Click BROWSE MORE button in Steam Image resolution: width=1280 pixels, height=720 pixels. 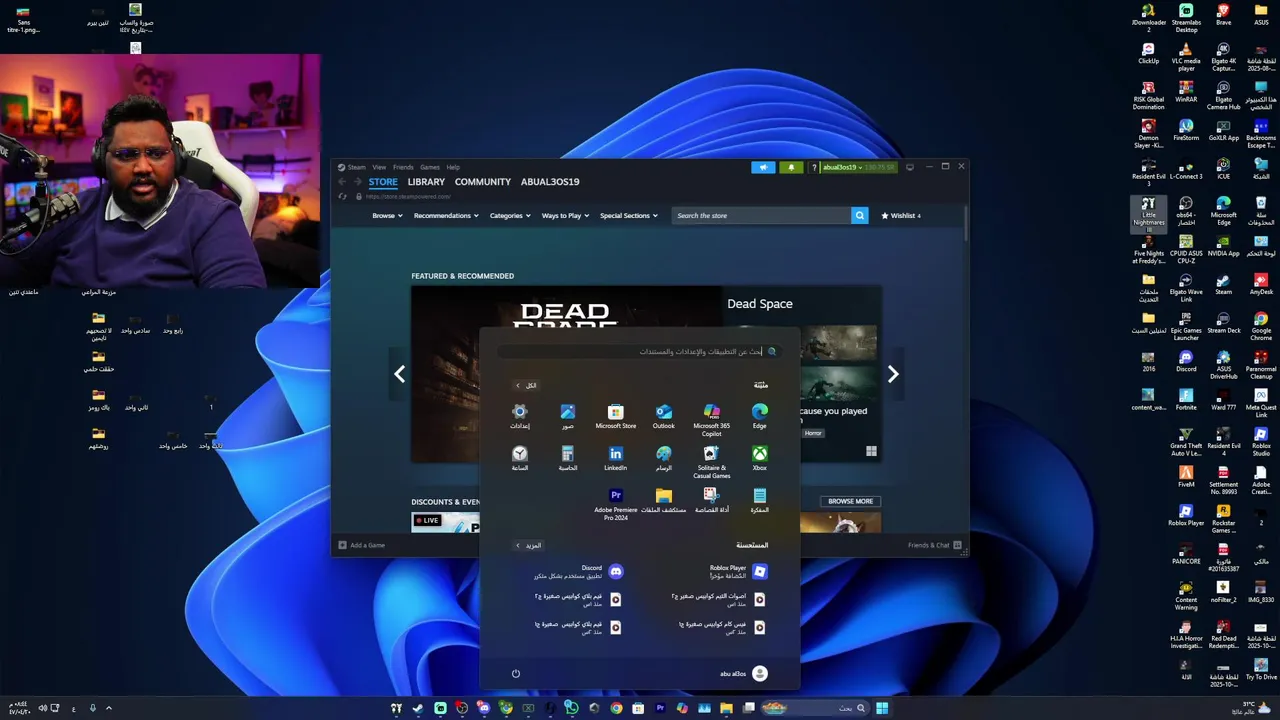[x=850, y=501]
